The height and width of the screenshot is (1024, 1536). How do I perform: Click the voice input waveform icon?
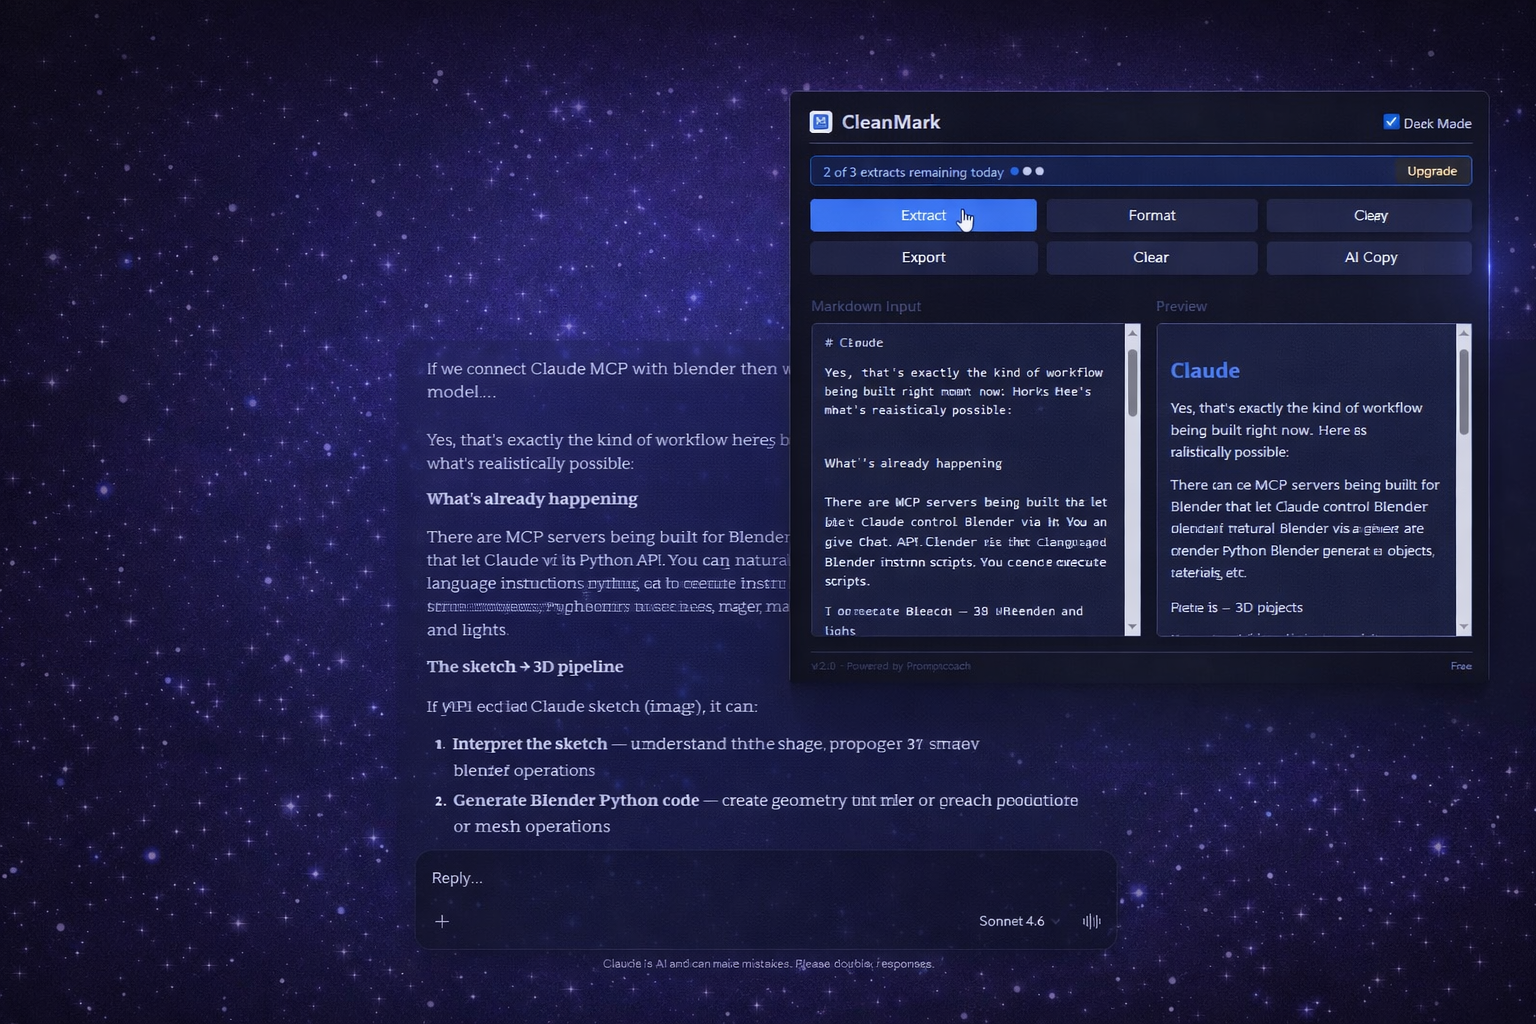1090,921
